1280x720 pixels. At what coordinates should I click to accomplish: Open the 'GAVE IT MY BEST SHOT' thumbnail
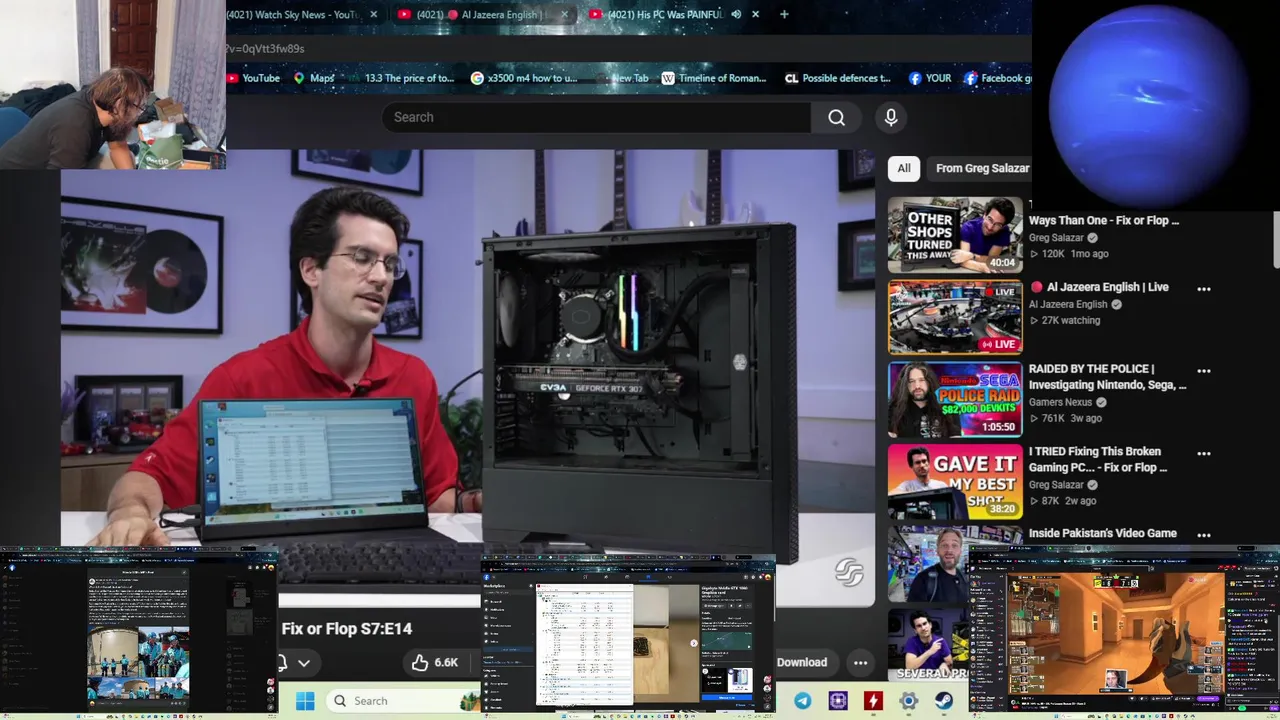click(x=955, y=481)
